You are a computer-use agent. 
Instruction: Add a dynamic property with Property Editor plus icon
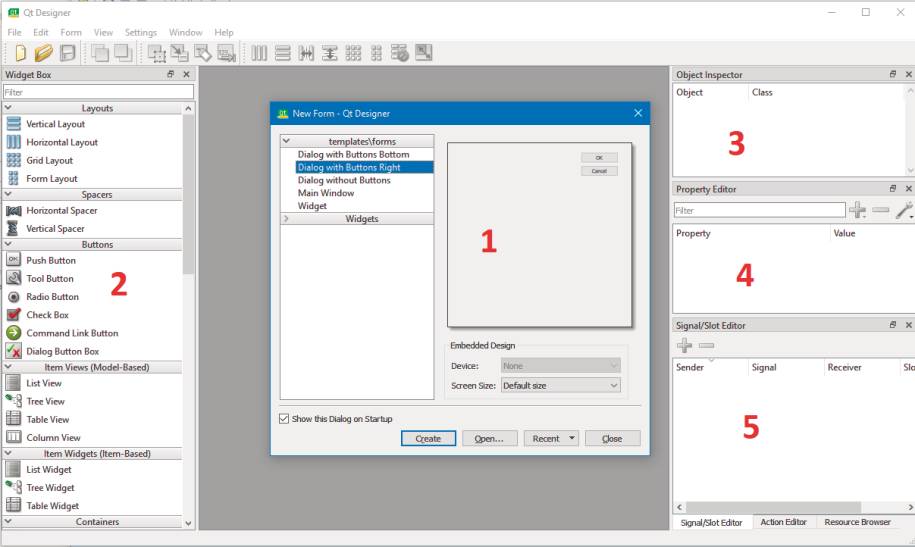(x=857, y=210)
